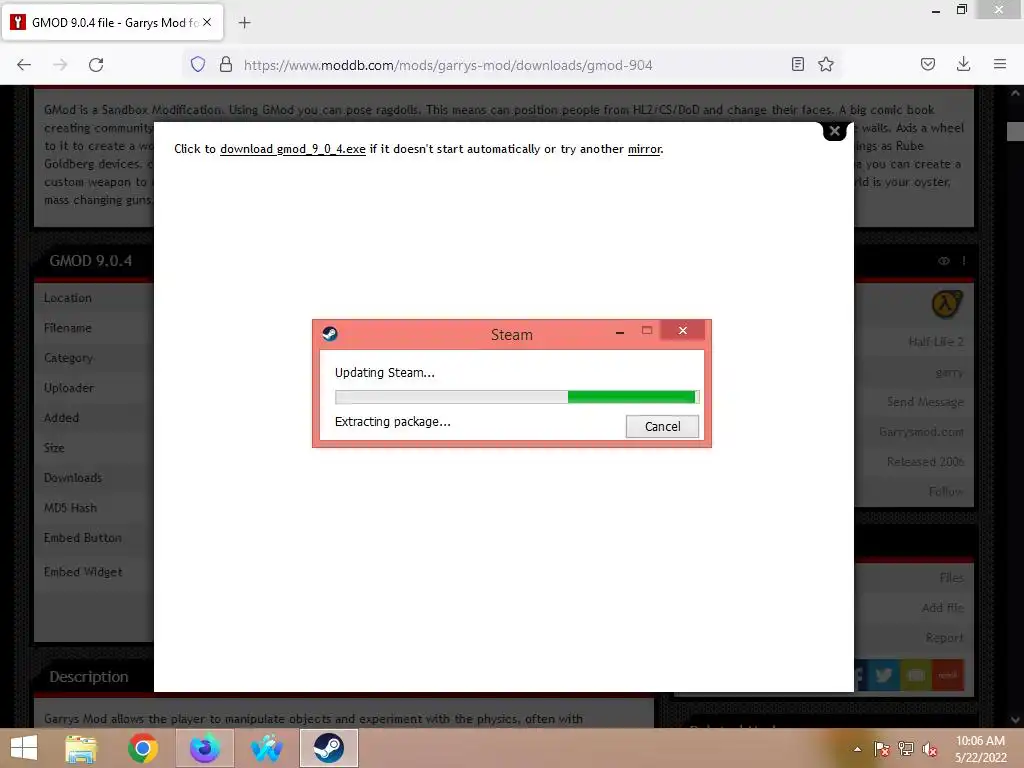The image size is (1024, 768).
Task: Click the MD5 Hash row label
Action: 70,507
